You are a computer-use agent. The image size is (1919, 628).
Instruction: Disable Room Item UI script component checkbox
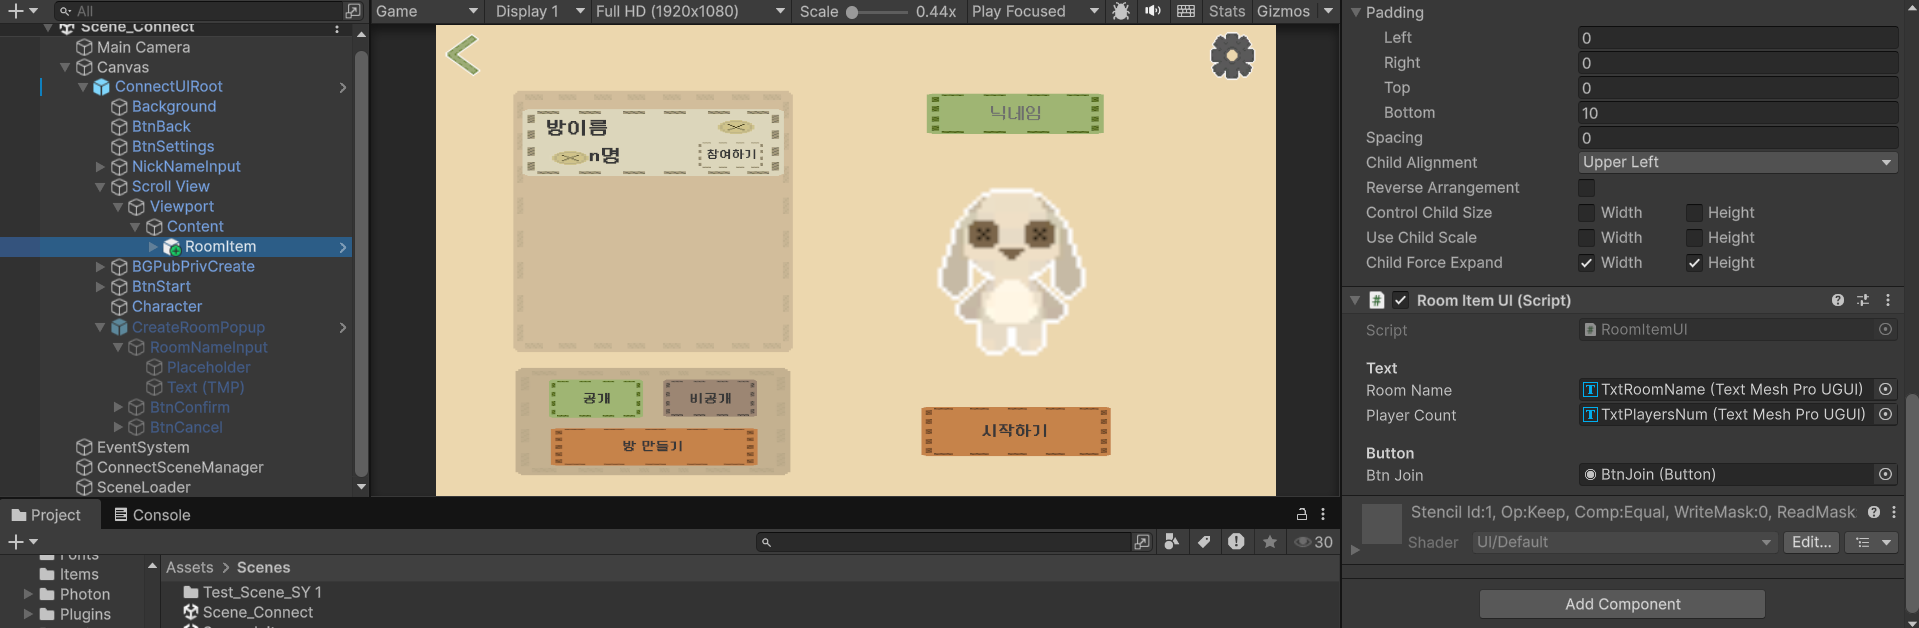(1401, 300)
